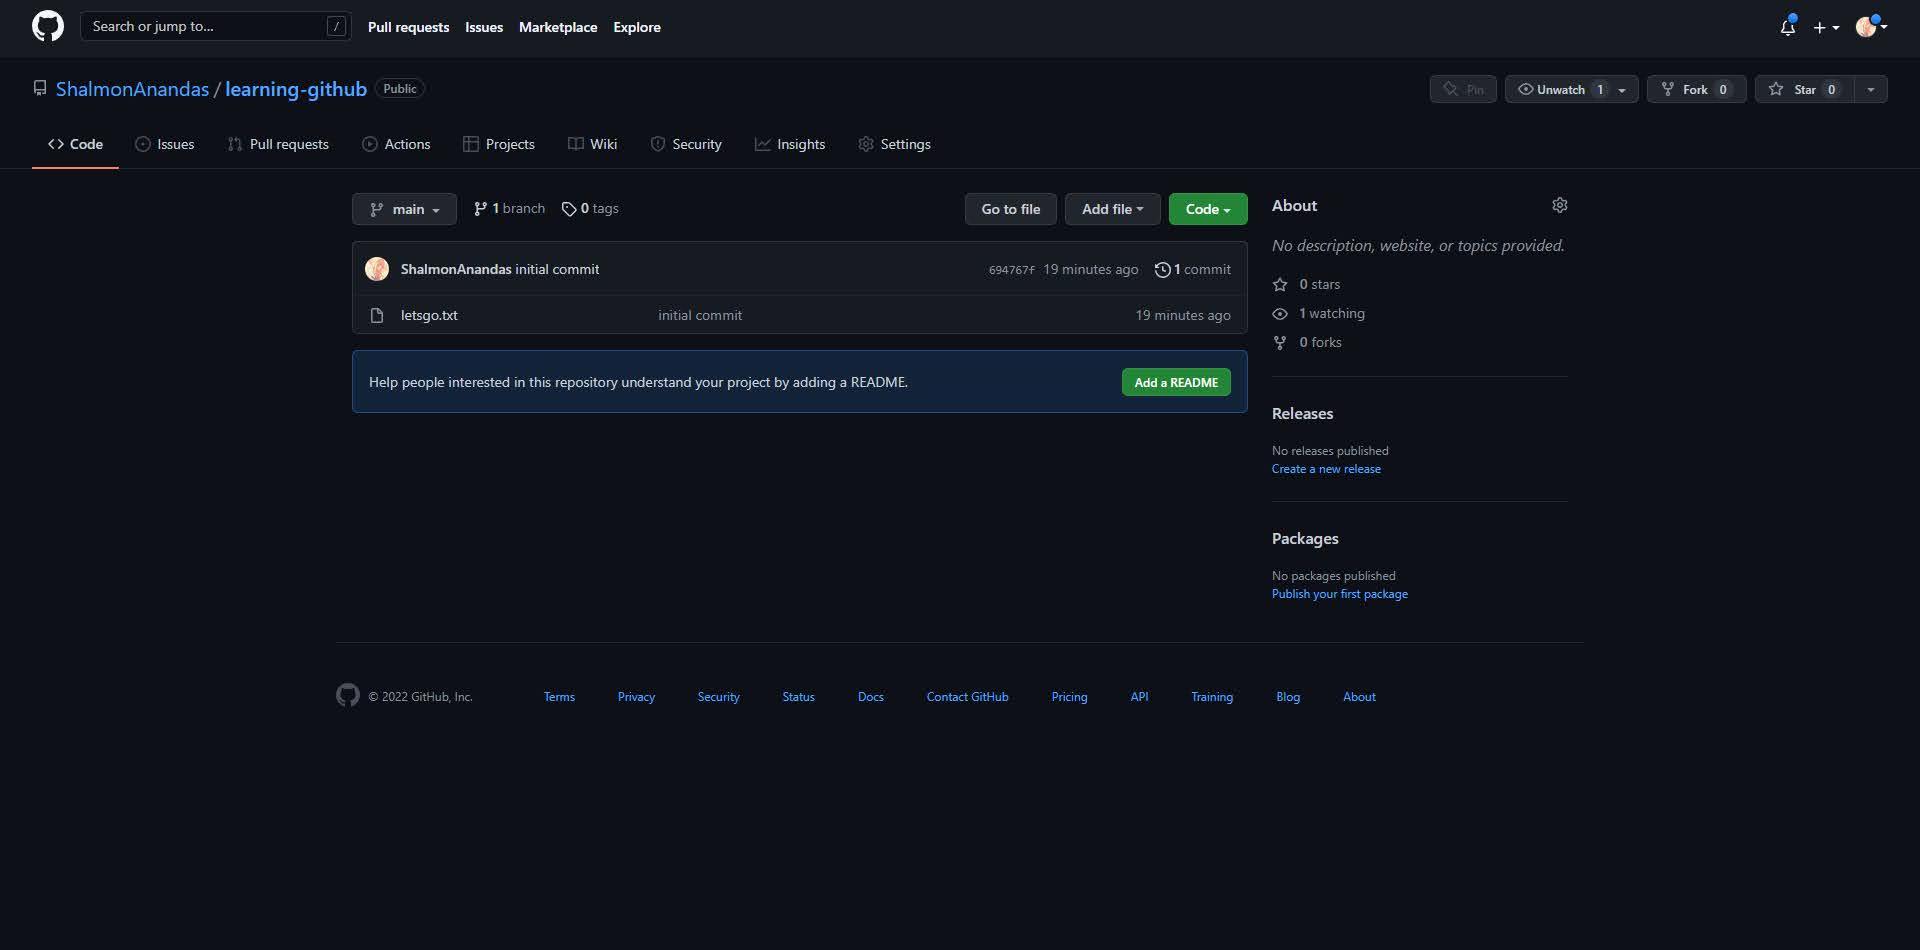Switch to the Settings tab
The image size is (1920, 950).
(x=894, y=144)
